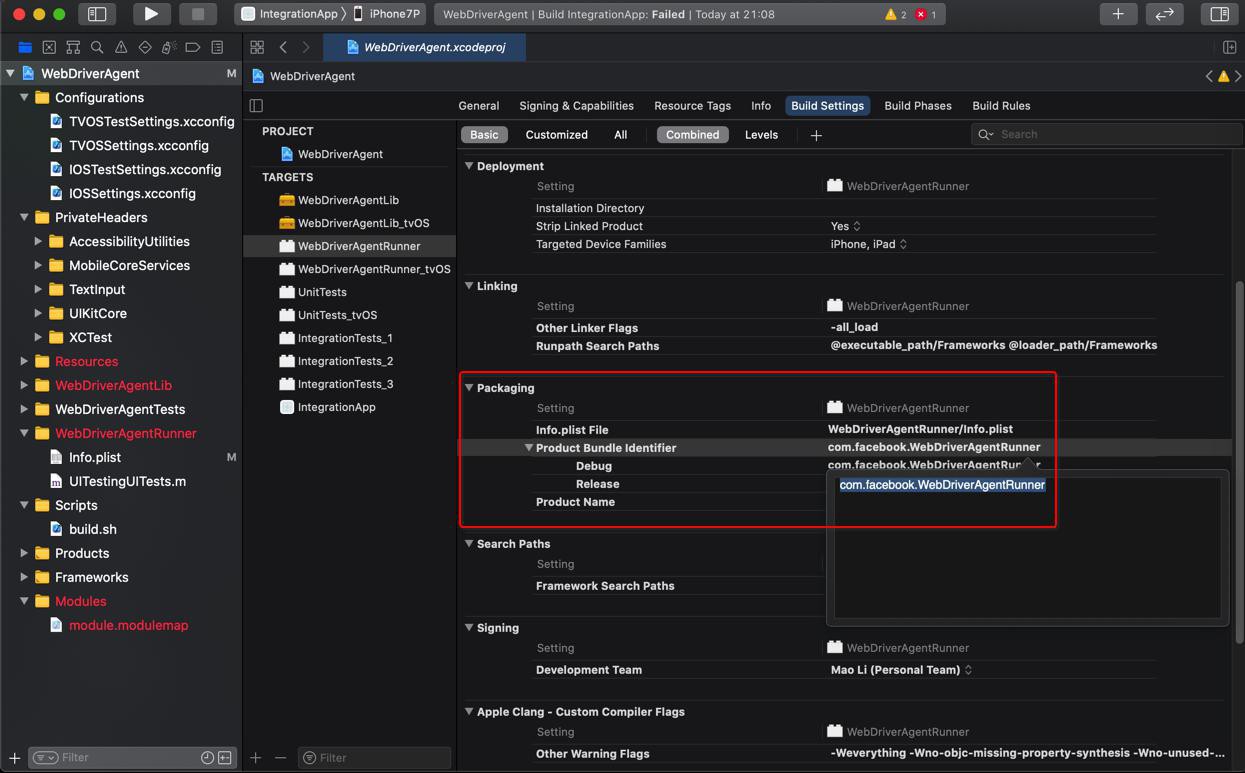Open the Signing & Capabilities tab

coord(577,106)
